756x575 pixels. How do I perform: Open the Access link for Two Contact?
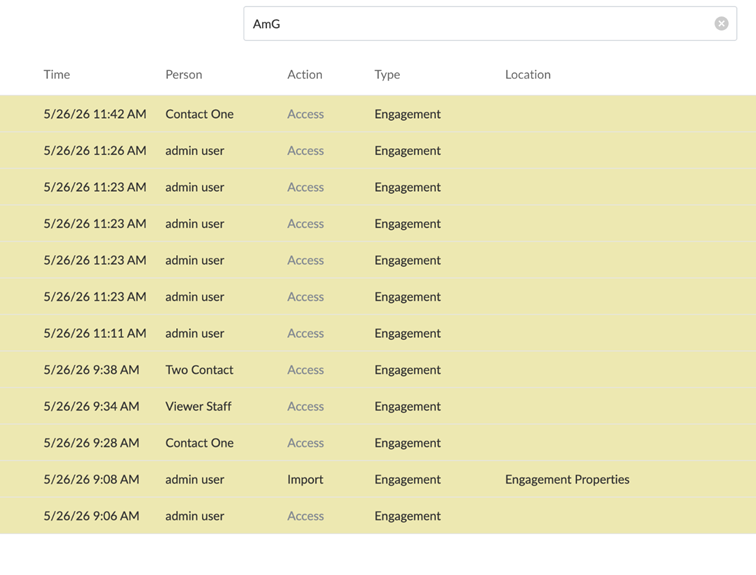click(306, 370)
